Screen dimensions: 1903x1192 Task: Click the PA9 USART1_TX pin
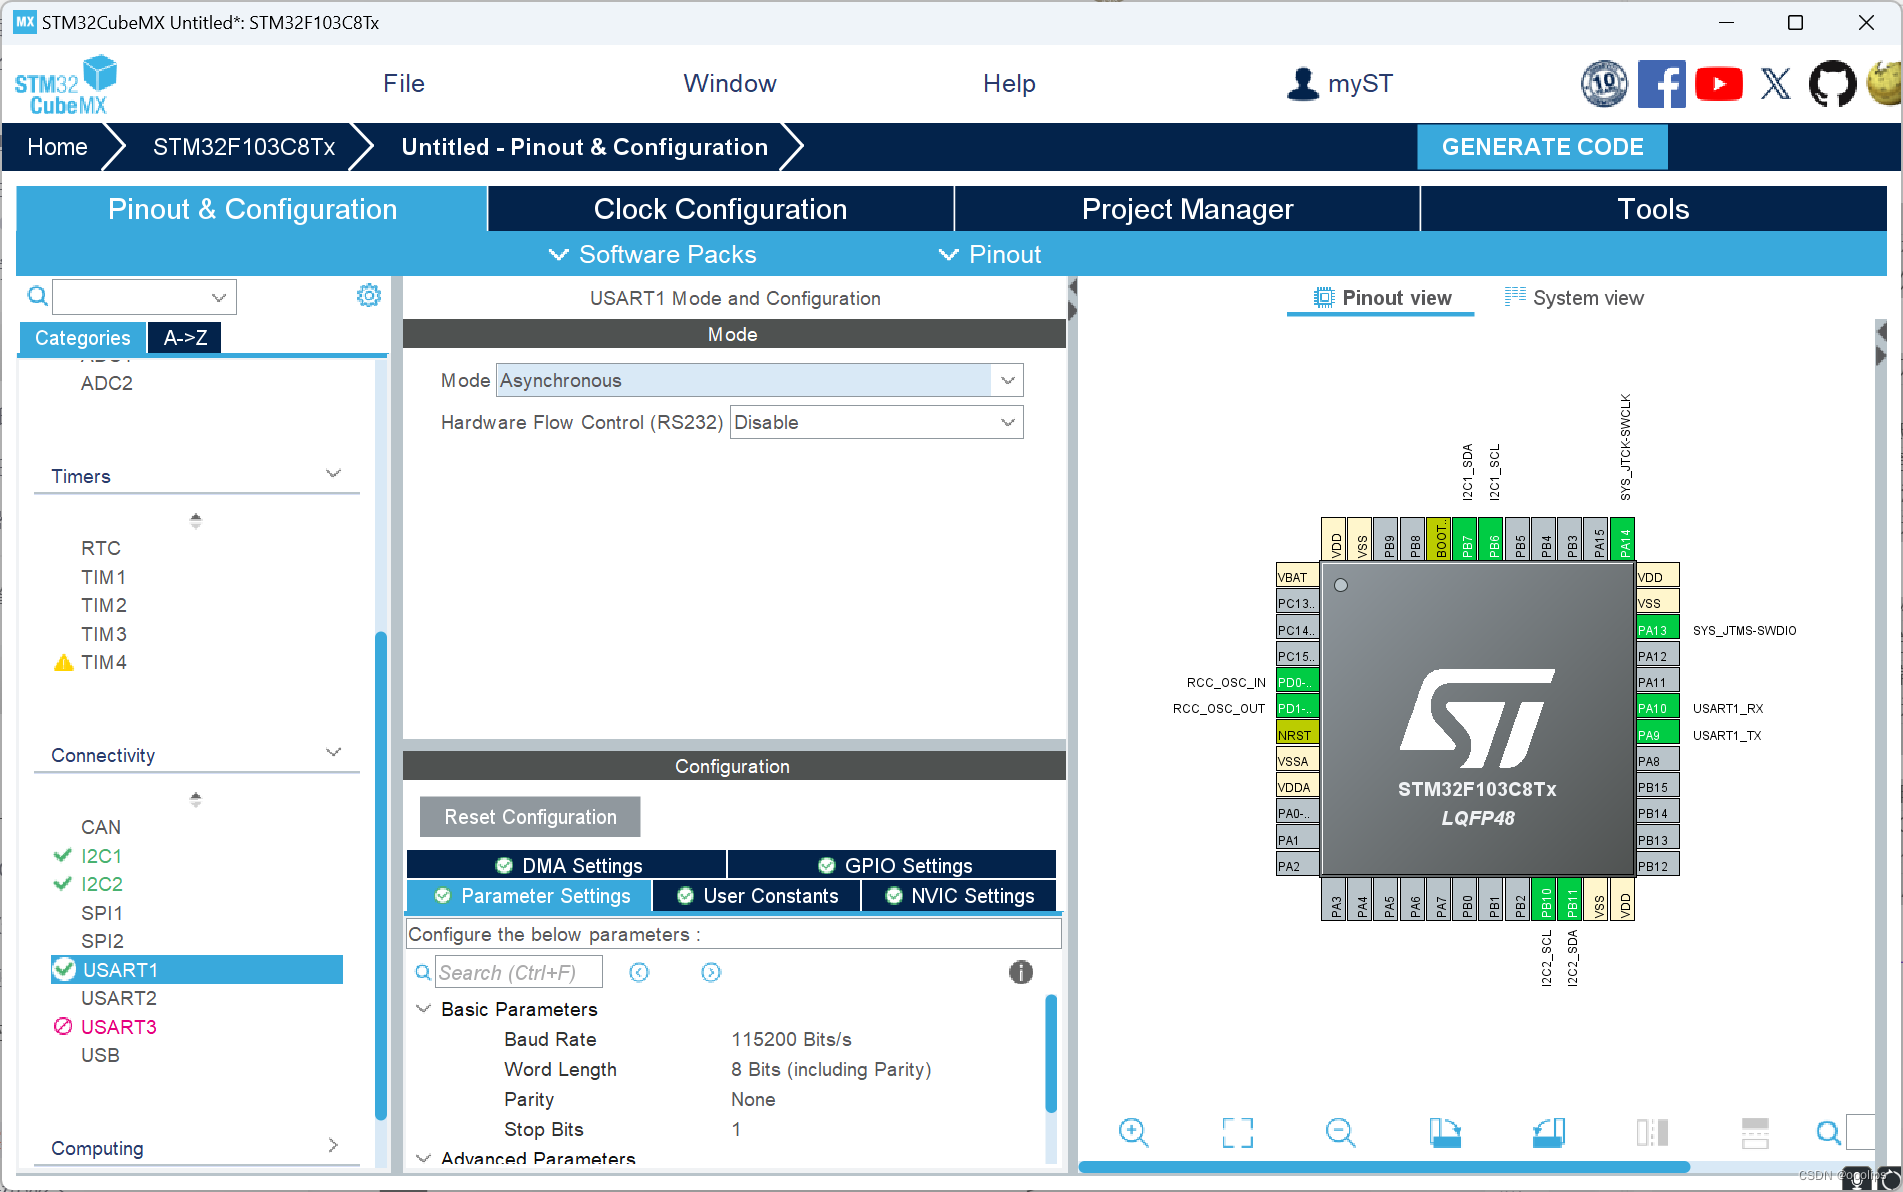tap(1657, 735)
